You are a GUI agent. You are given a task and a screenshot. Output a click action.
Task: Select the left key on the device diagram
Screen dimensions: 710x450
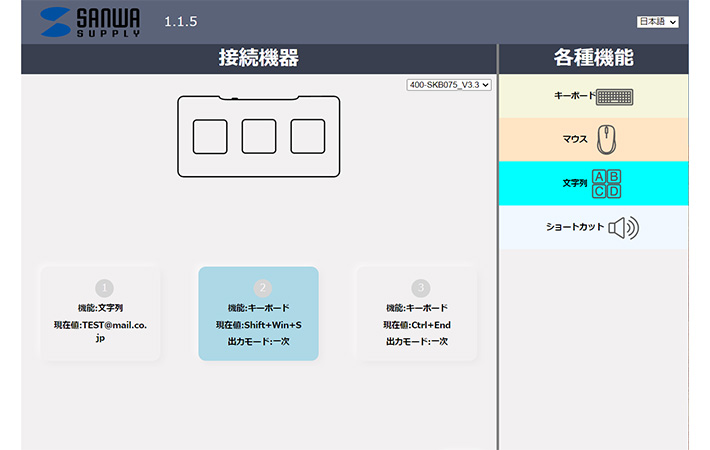coord(210,136)
